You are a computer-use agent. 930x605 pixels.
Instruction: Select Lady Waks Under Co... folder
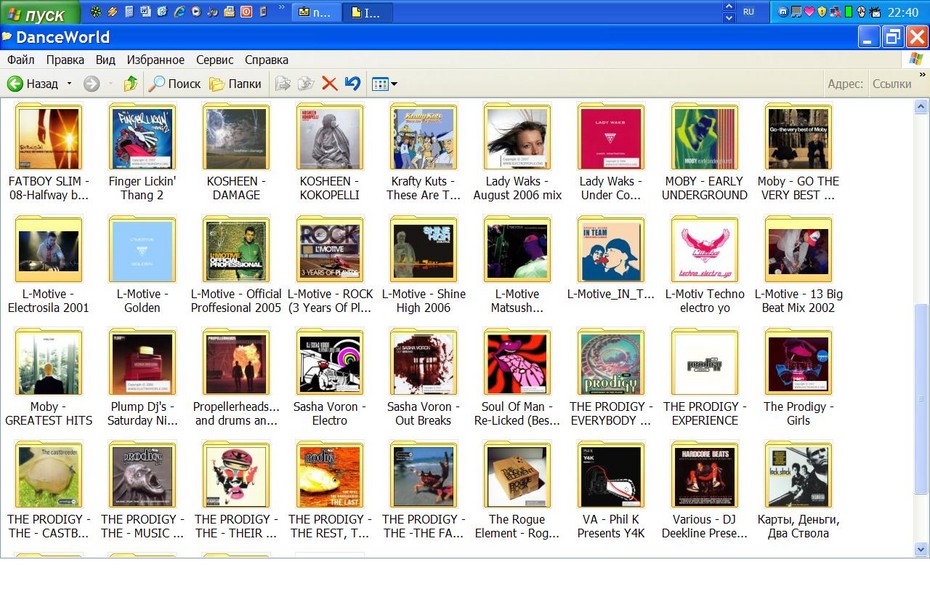coord(610,153)
